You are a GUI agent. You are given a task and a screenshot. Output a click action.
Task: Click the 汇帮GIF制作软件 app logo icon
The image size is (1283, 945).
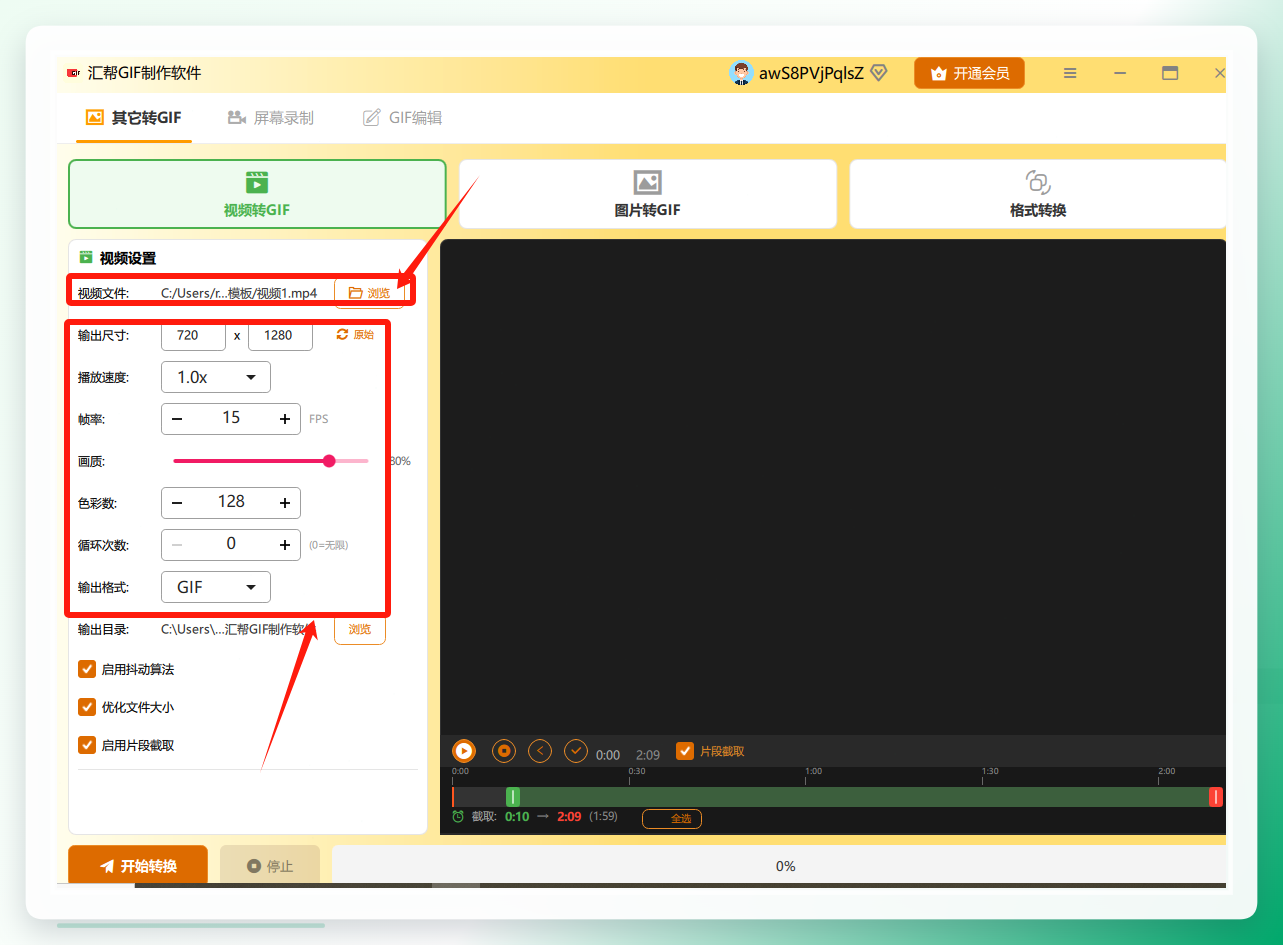73,73
